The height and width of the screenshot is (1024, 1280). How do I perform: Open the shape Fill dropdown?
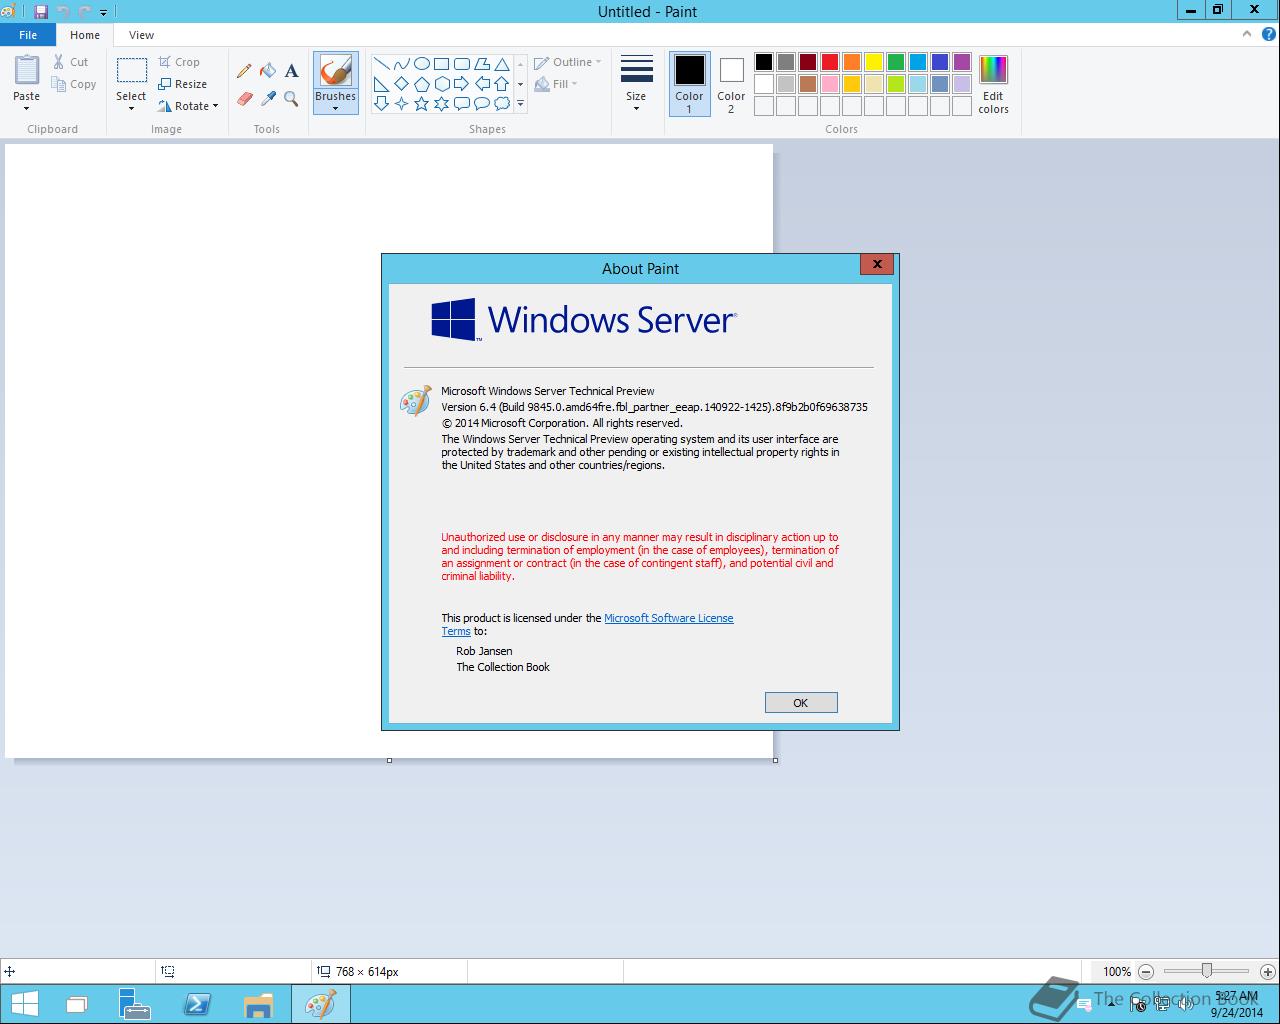(x=556, y=84)
